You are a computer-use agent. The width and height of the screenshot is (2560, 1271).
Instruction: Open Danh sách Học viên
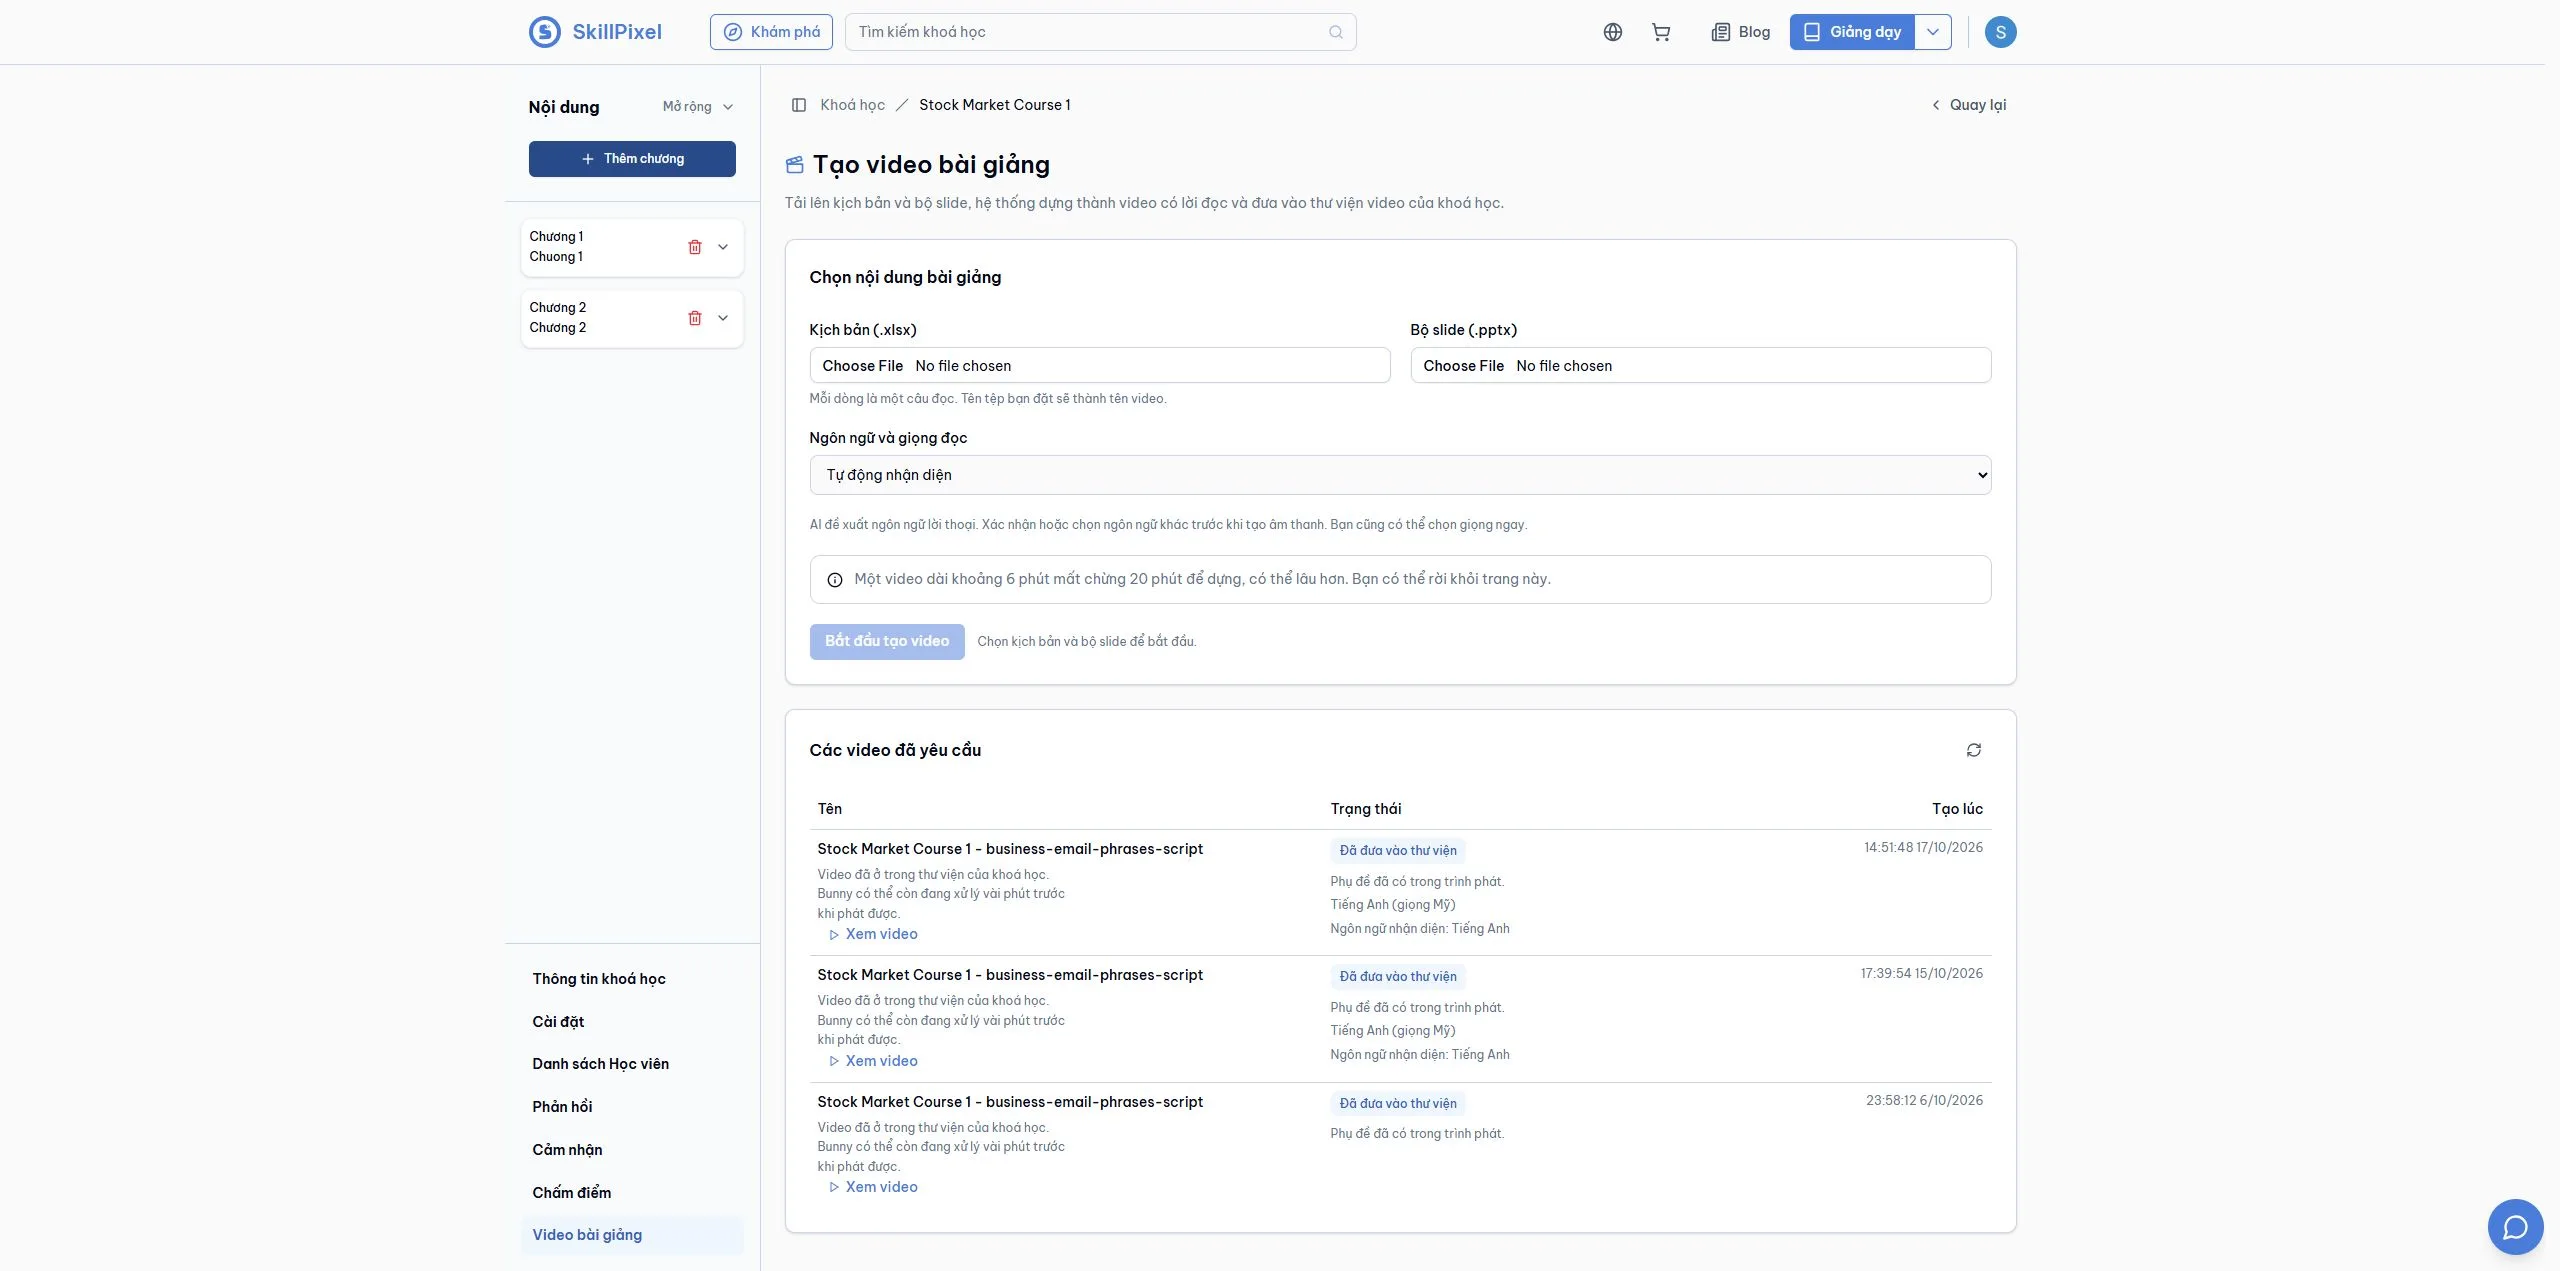[x=601, y=1064]
